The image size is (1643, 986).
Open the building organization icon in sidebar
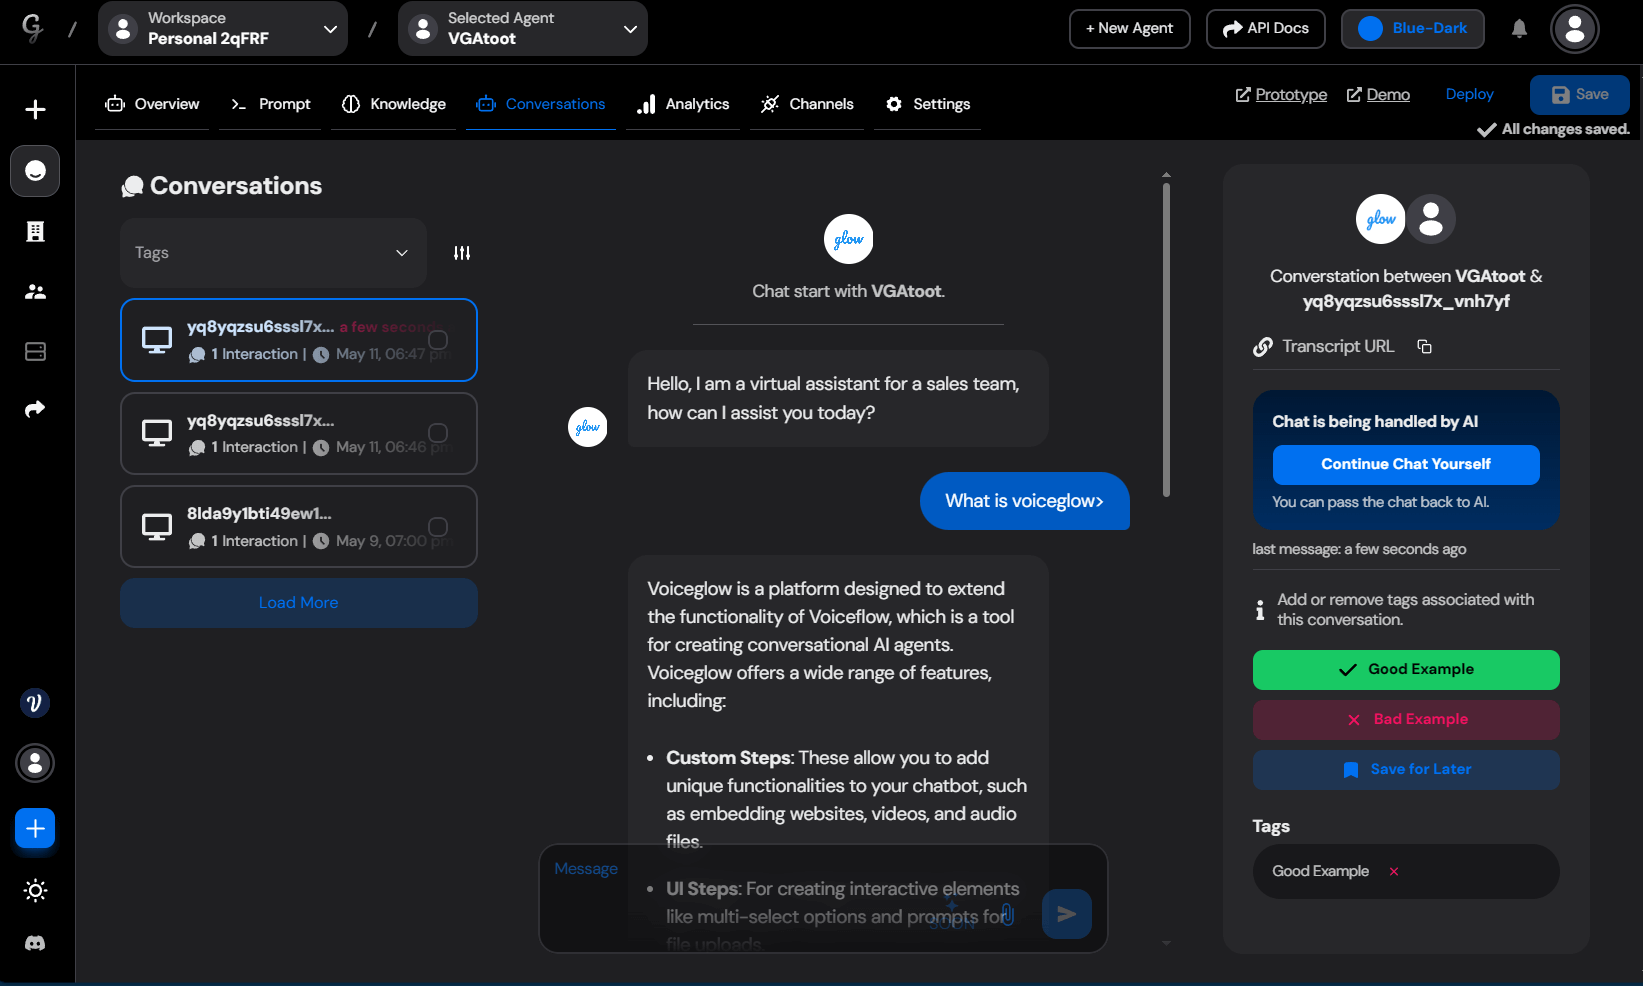click(35, 232)
